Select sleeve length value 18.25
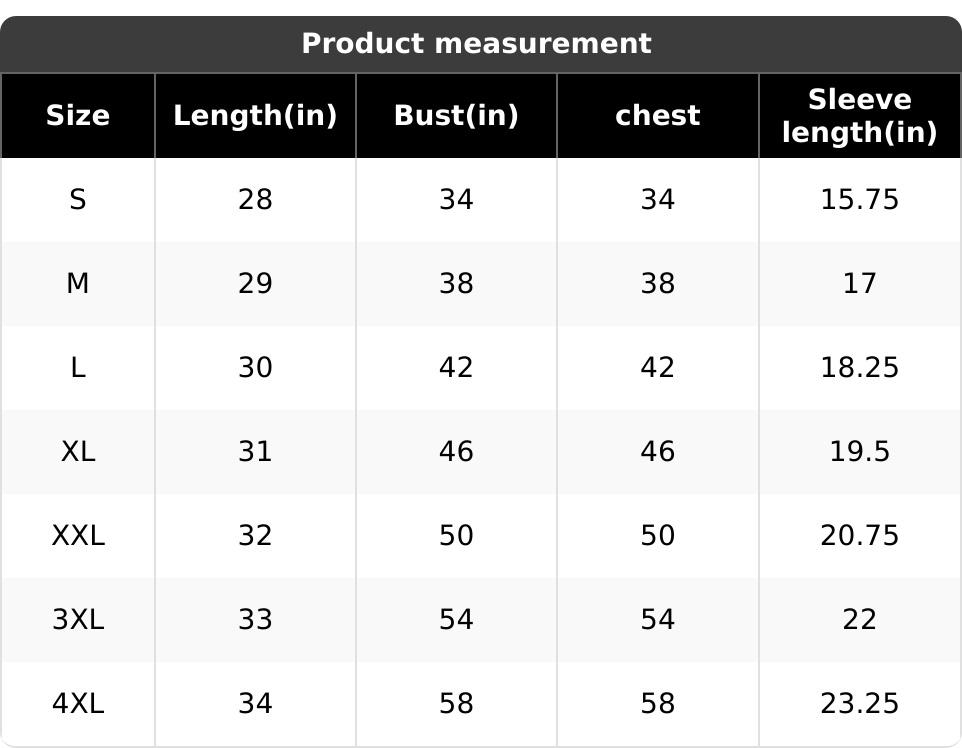 tap(859, 368)
